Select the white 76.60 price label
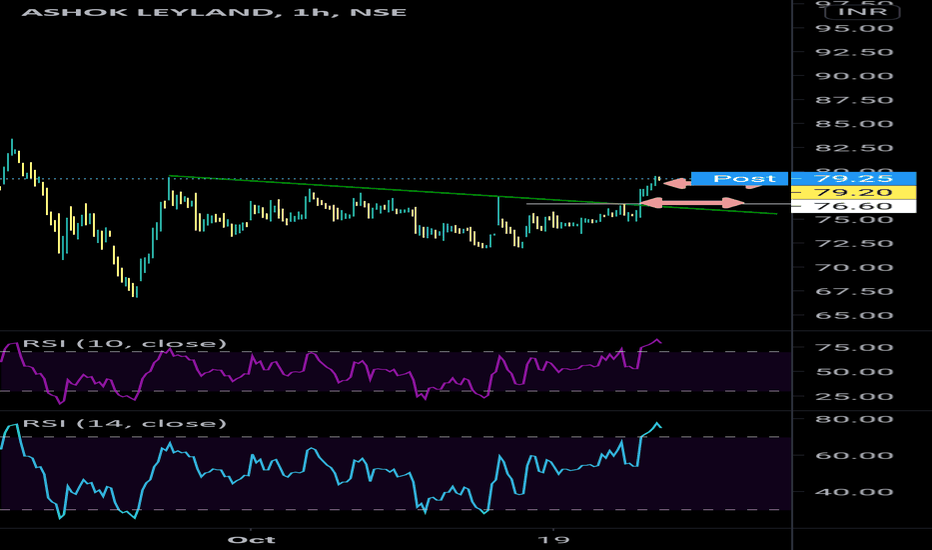Image resolution: width=932 pixels, height=550 pixels. [x=854, y=206]
